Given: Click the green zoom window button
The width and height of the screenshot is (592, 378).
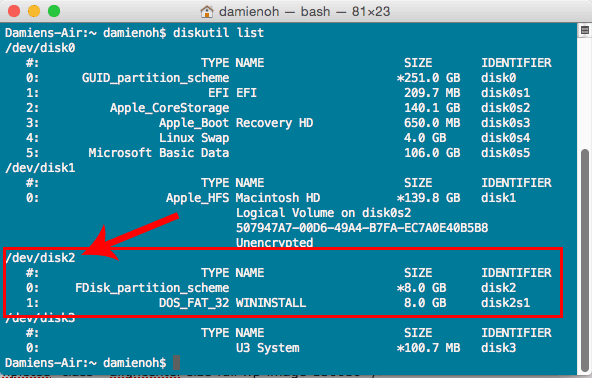Looking at the screenshot, I should pyautogui.click(x=54, y=11).
